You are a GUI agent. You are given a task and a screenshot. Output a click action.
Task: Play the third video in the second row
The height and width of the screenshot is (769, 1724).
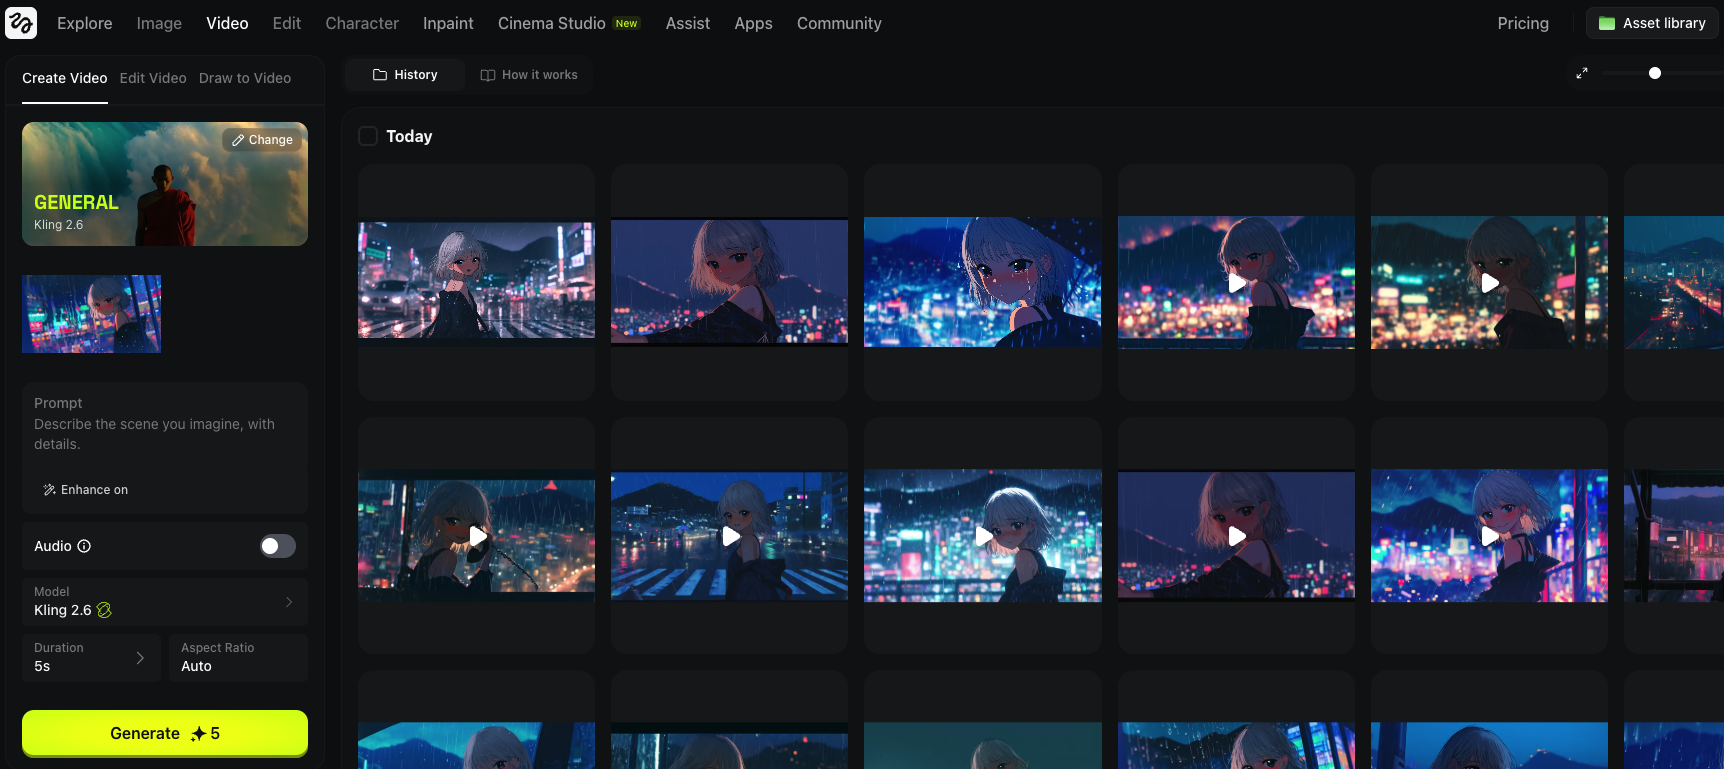coord(983,536)
